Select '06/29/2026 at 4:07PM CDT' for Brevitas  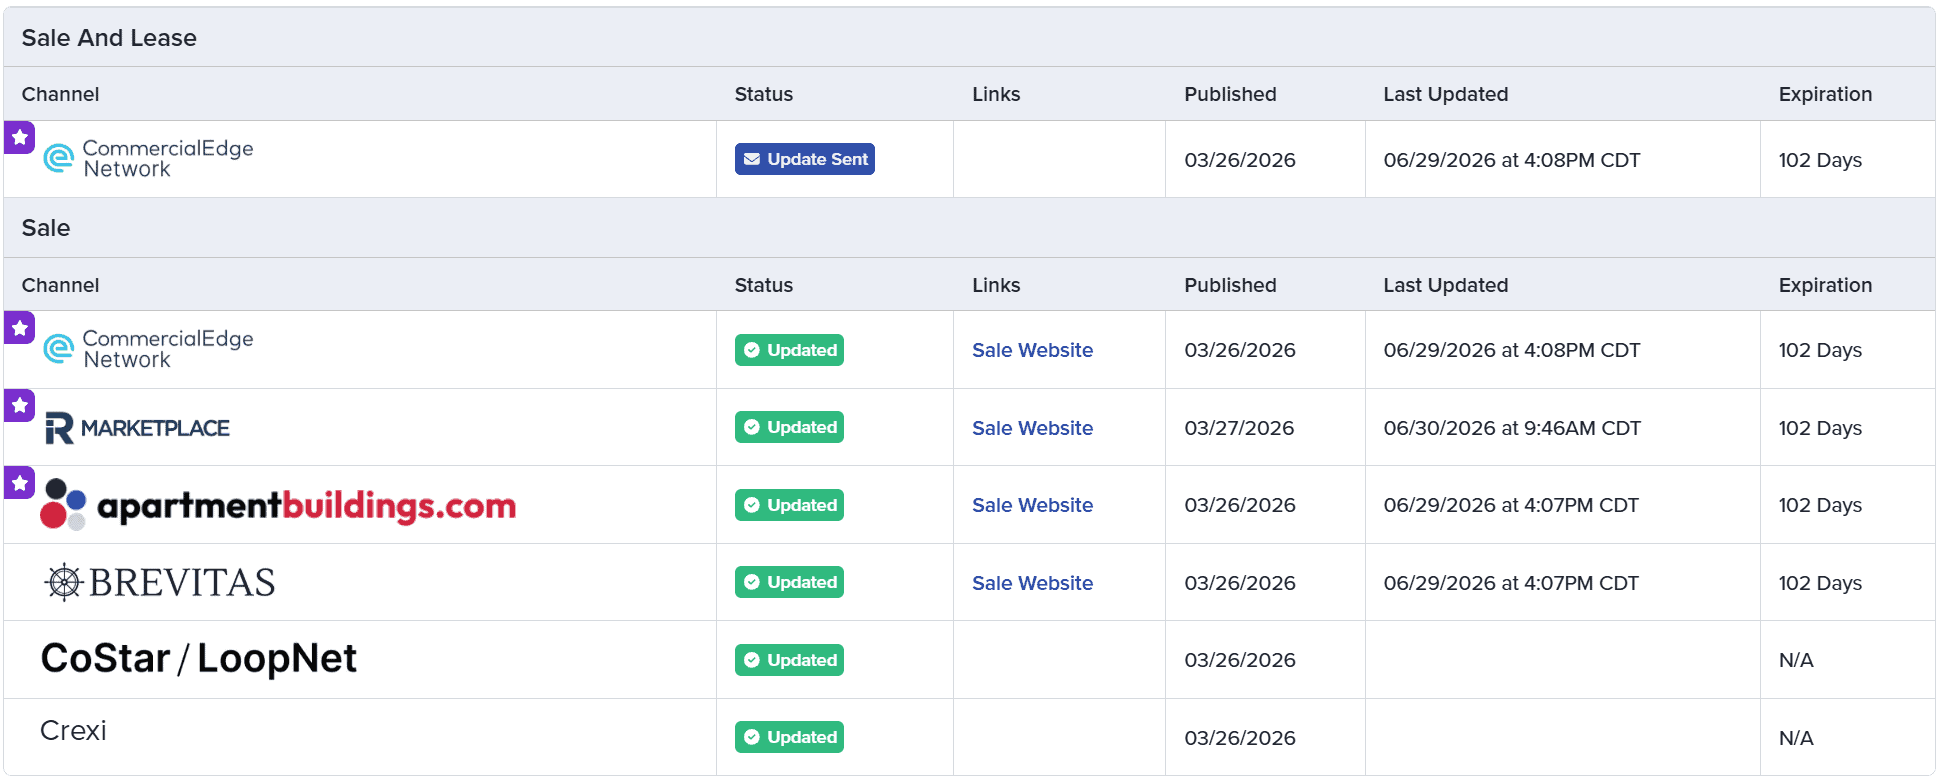tap(1511, 583)
